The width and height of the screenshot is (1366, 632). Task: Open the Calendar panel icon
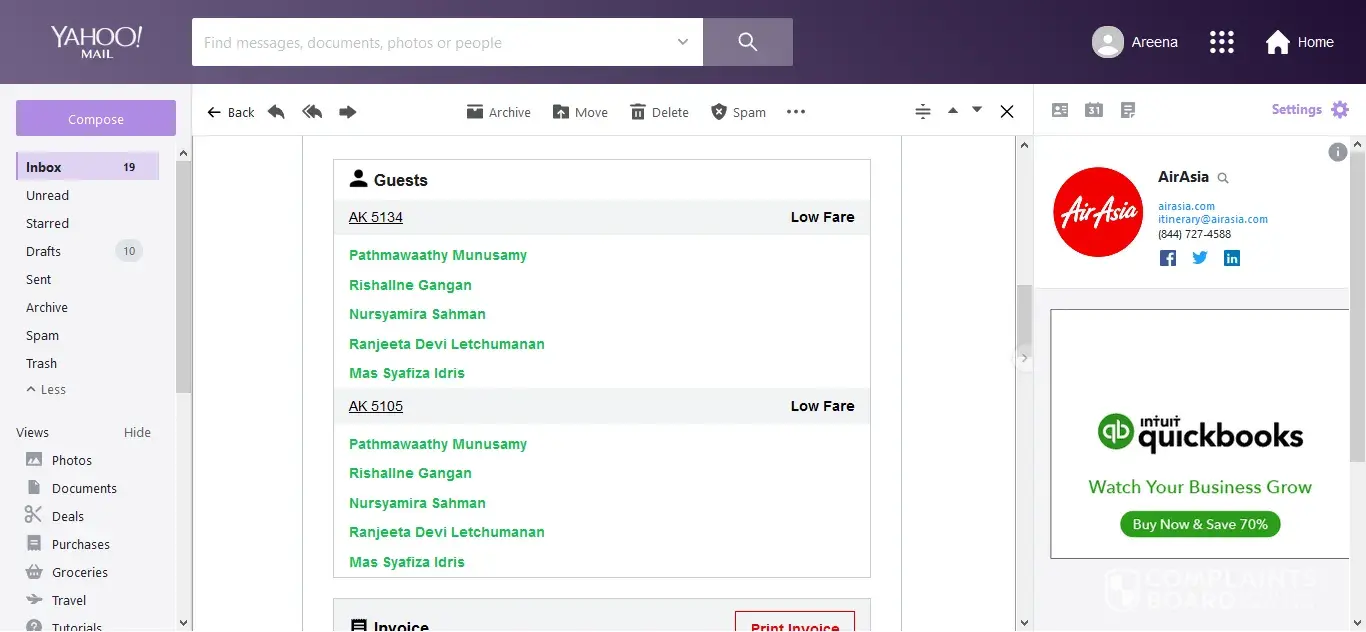coord(1094,110)
